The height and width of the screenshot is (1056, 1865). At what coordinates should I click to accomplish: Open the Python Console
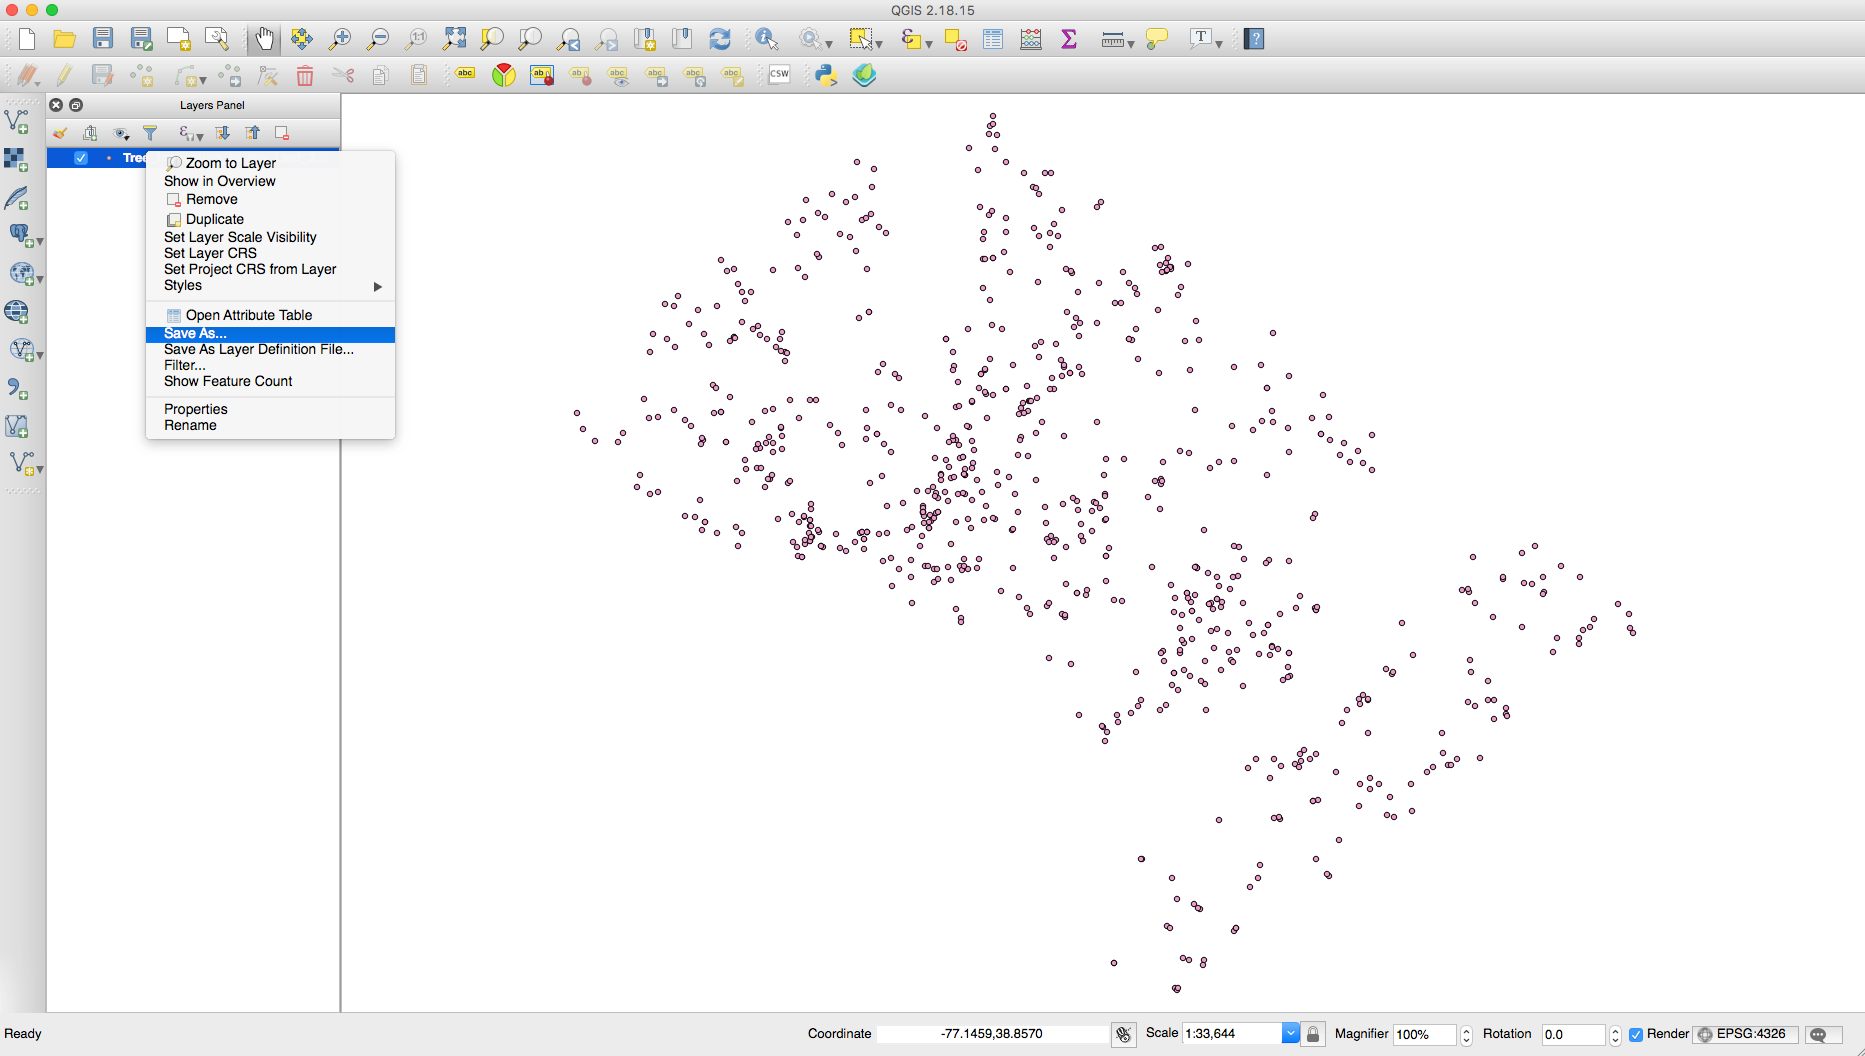point(826,74)
